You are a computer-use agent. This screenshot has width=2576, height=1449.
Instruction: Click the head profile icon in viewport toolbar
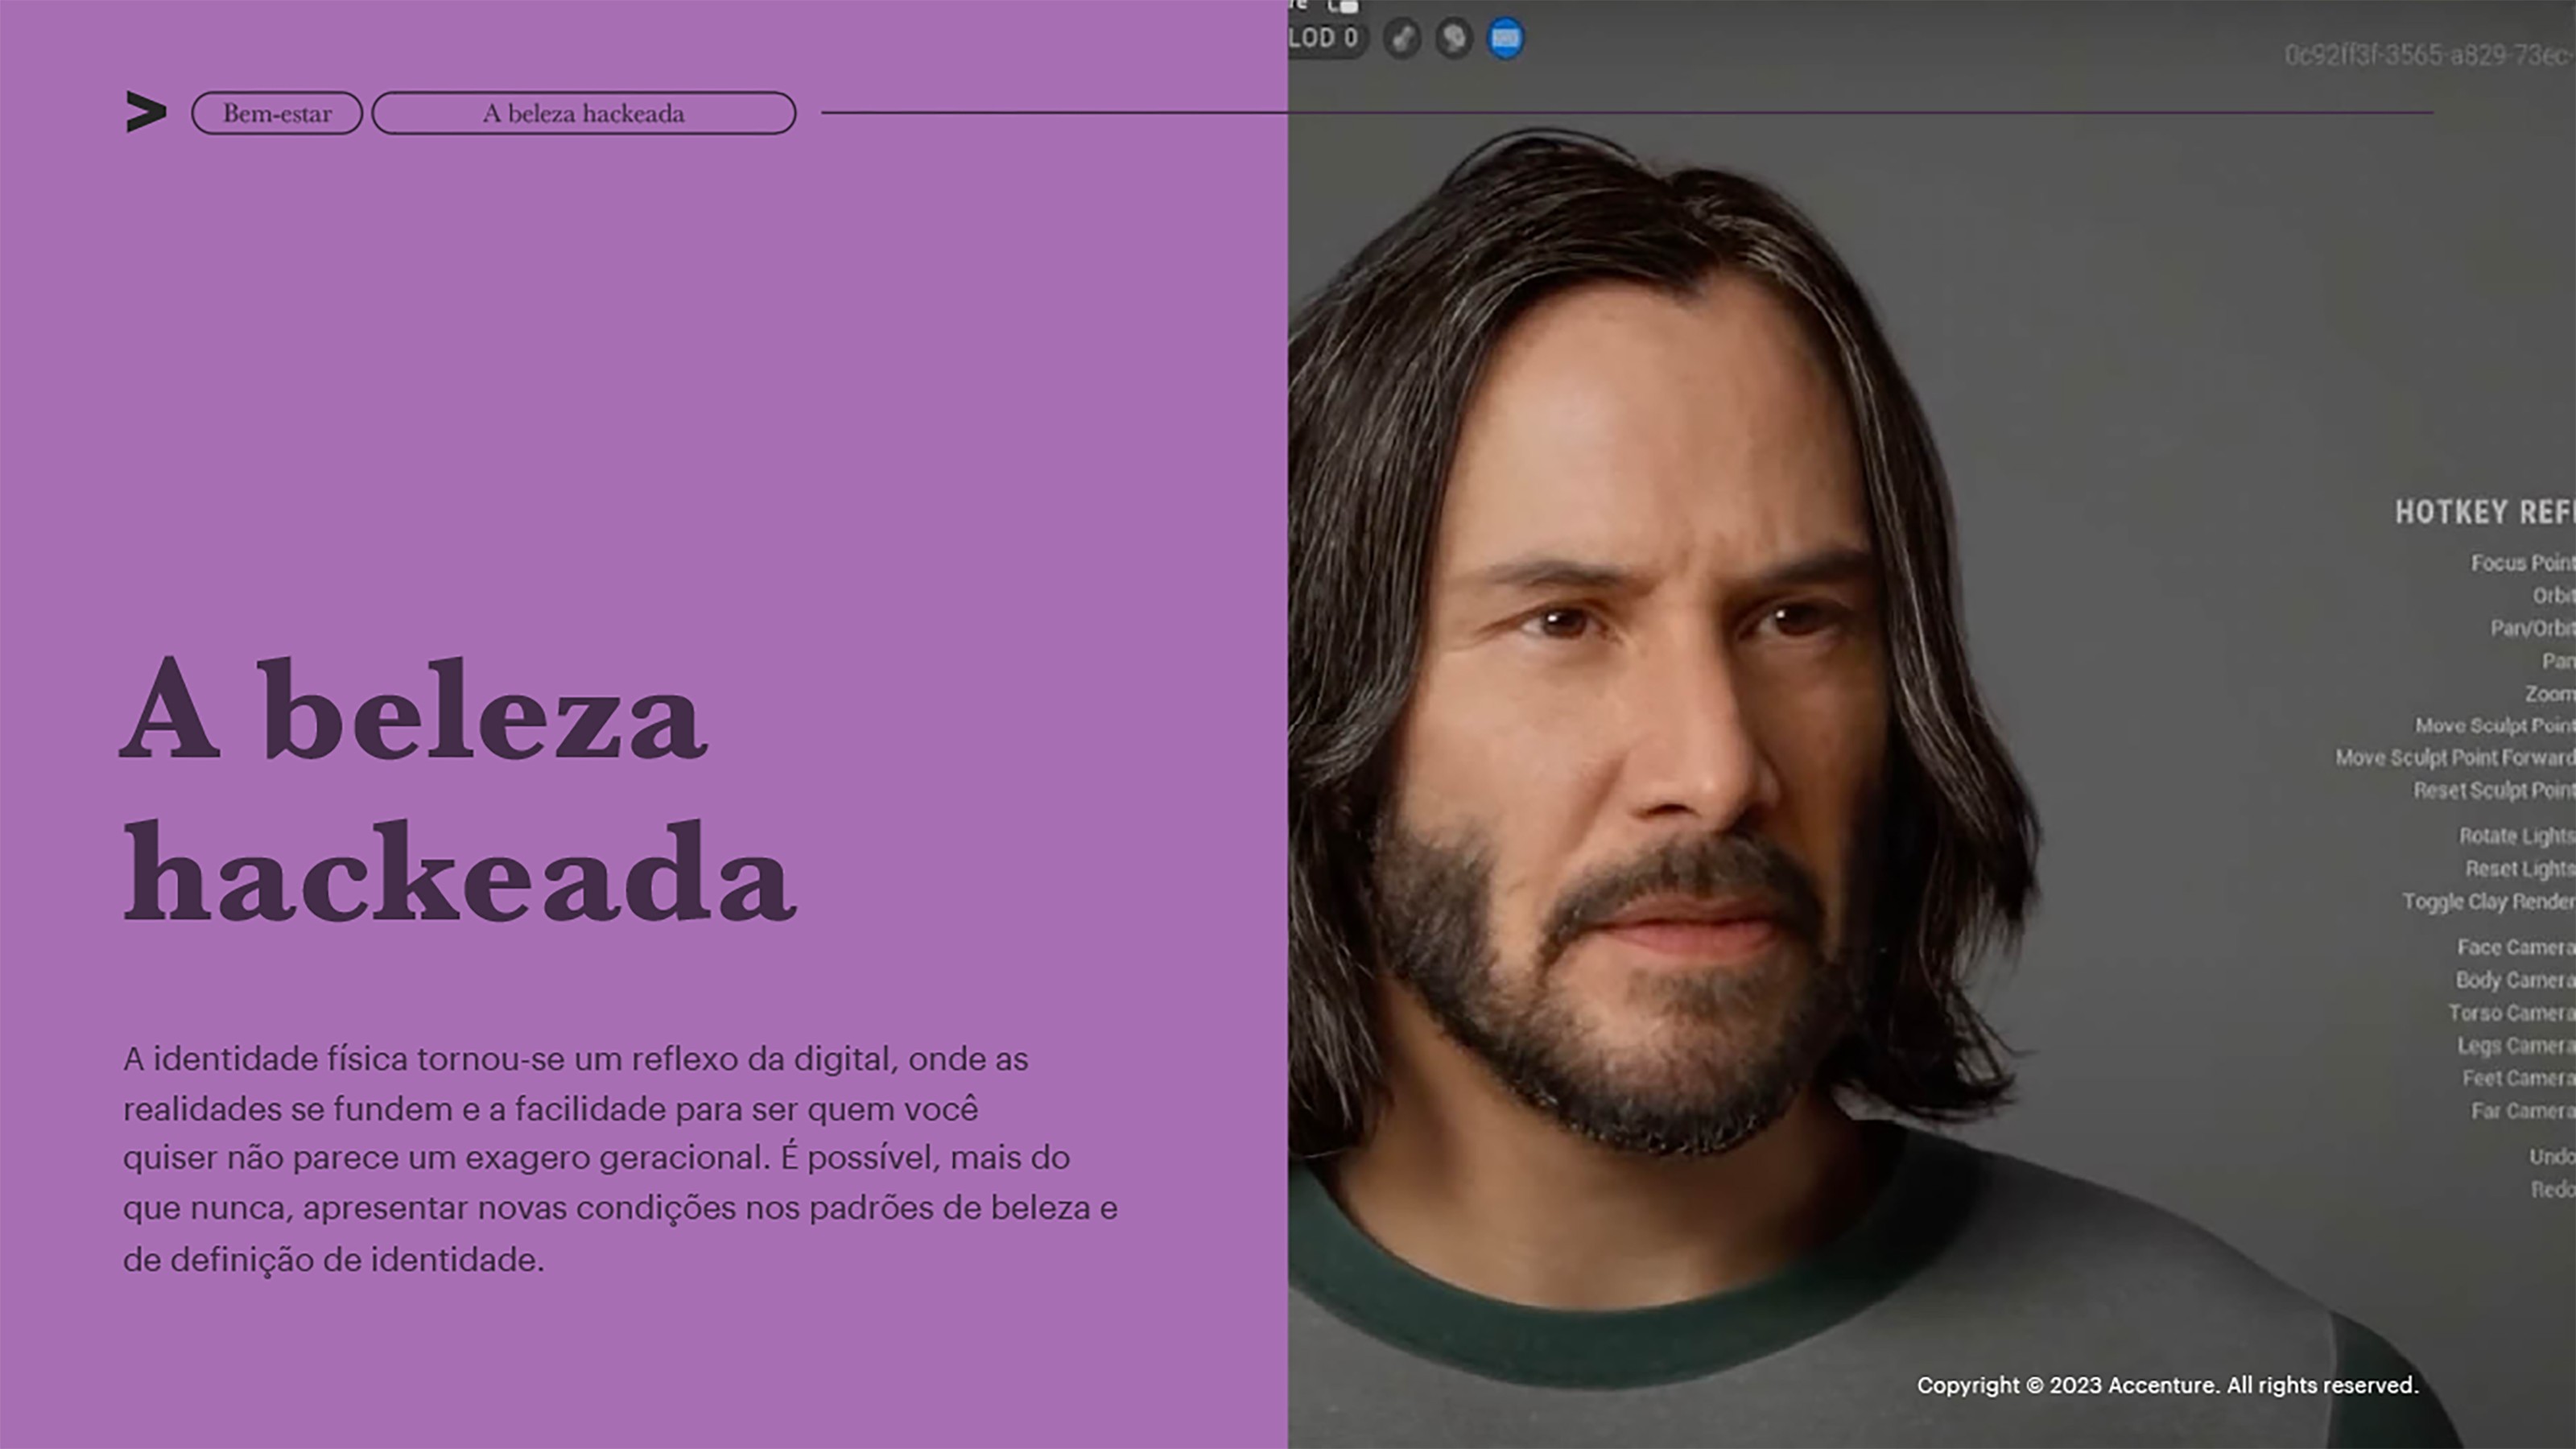pos(1454,39)
